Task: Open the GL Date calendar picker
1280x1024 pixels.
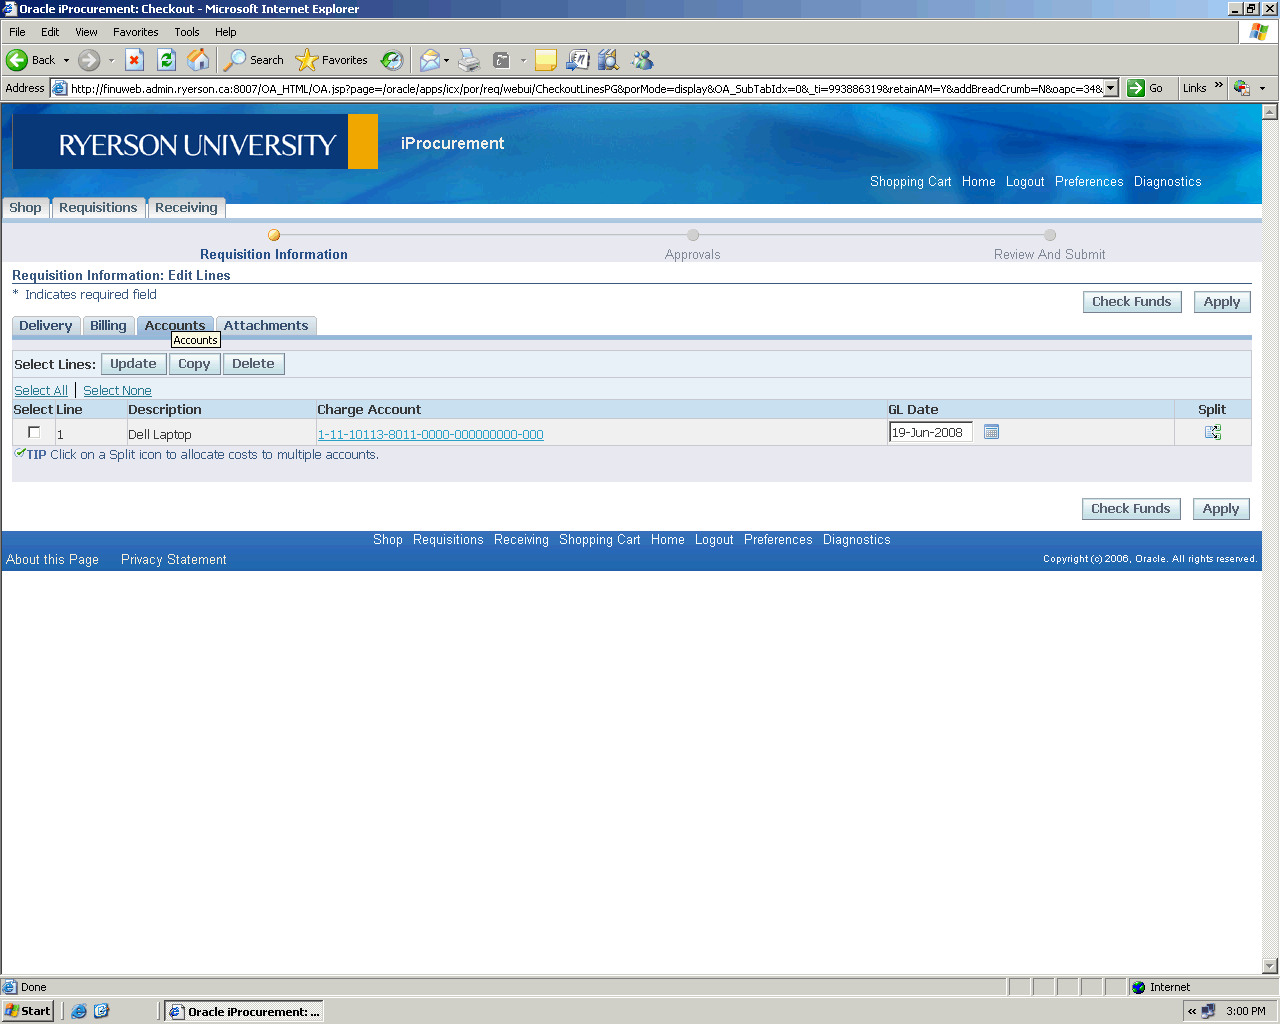Action: coord(991,432)
